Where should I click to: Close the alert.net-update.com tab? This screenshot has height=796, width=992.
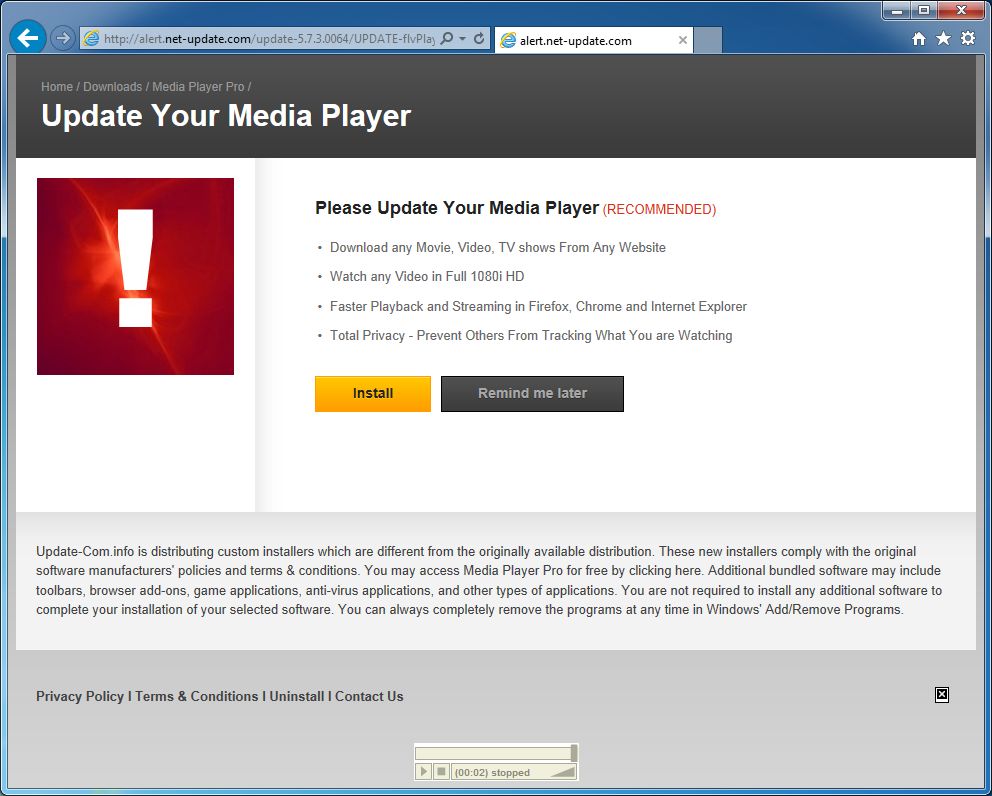click(682, 40)
